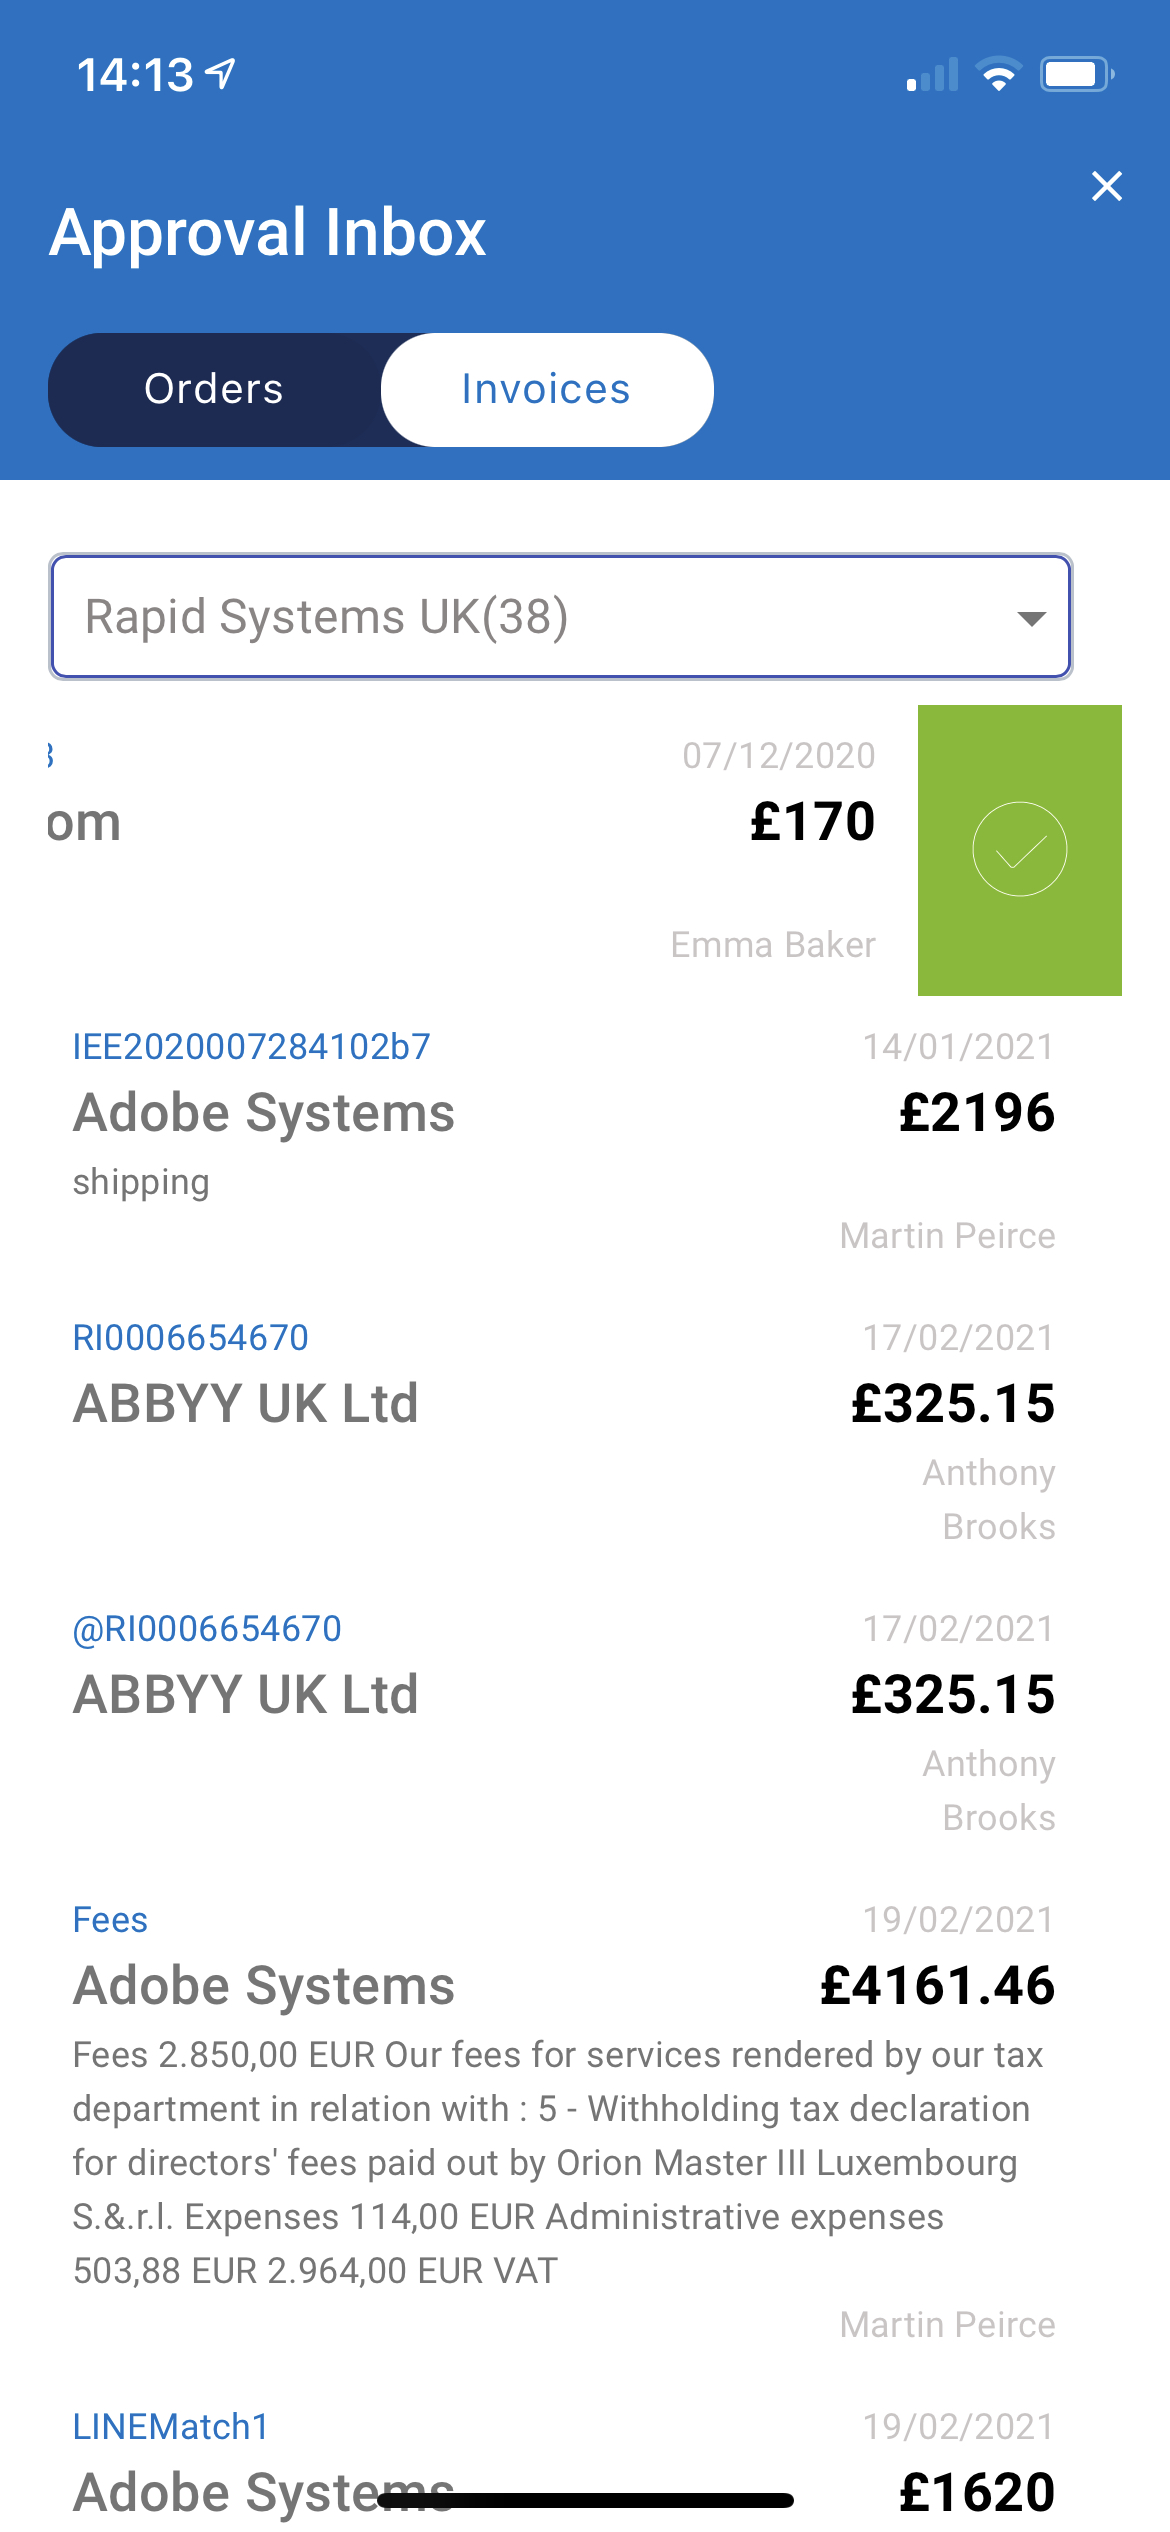Tap the £4161.46 invoice amount

tap(937, 1986)
